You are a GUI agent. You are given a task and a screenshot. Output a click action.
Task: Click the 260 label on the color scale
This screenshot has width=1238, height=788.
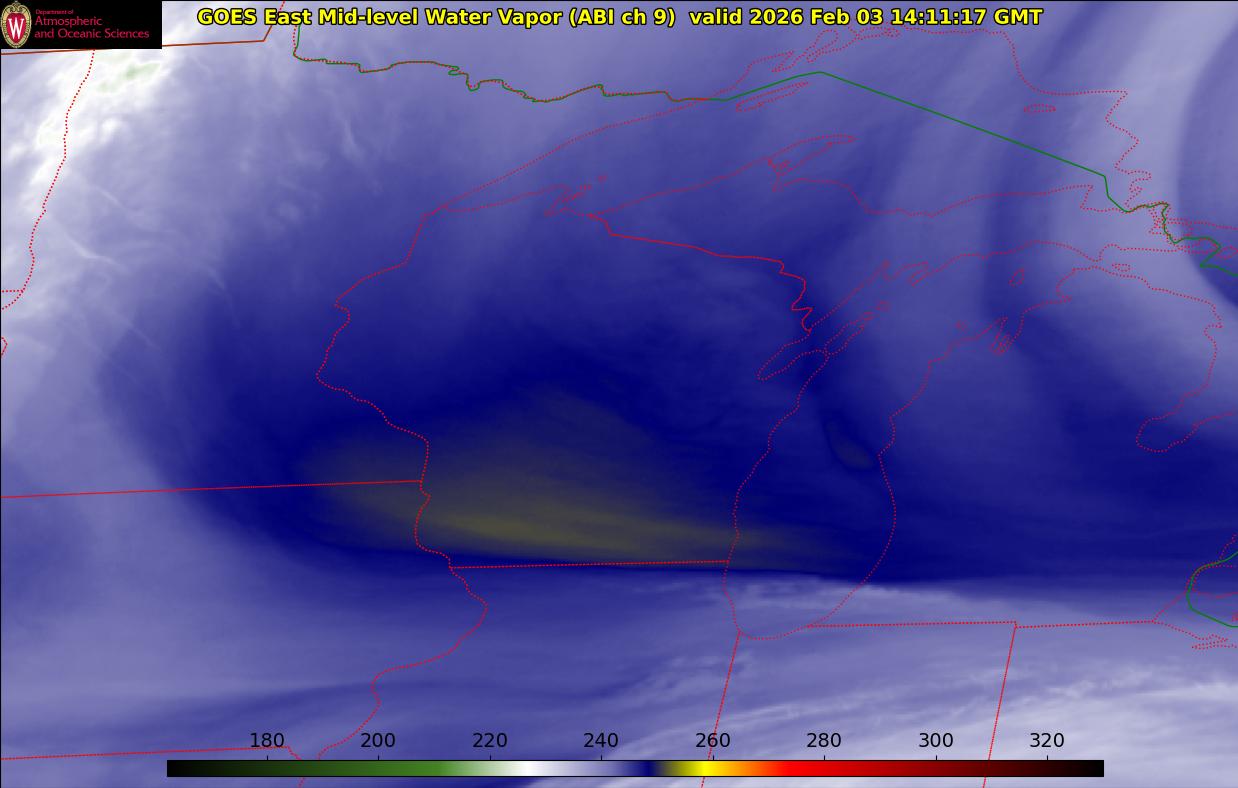(x=713, y=741)
